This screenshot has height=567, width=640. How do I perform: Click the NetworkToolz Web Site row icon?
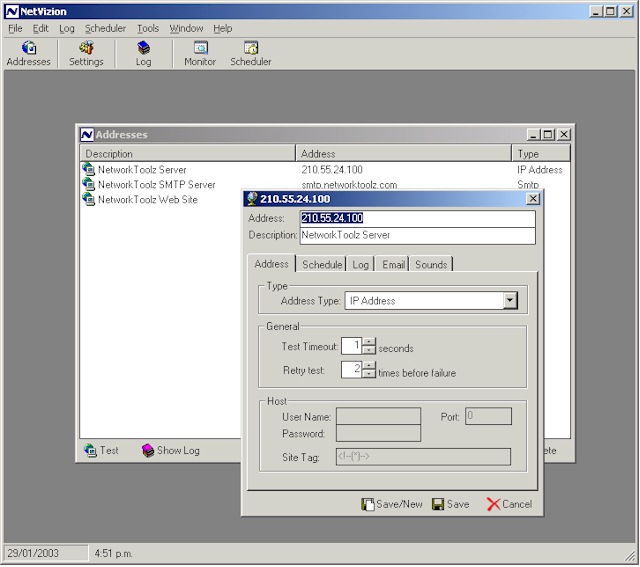(89, 199)
